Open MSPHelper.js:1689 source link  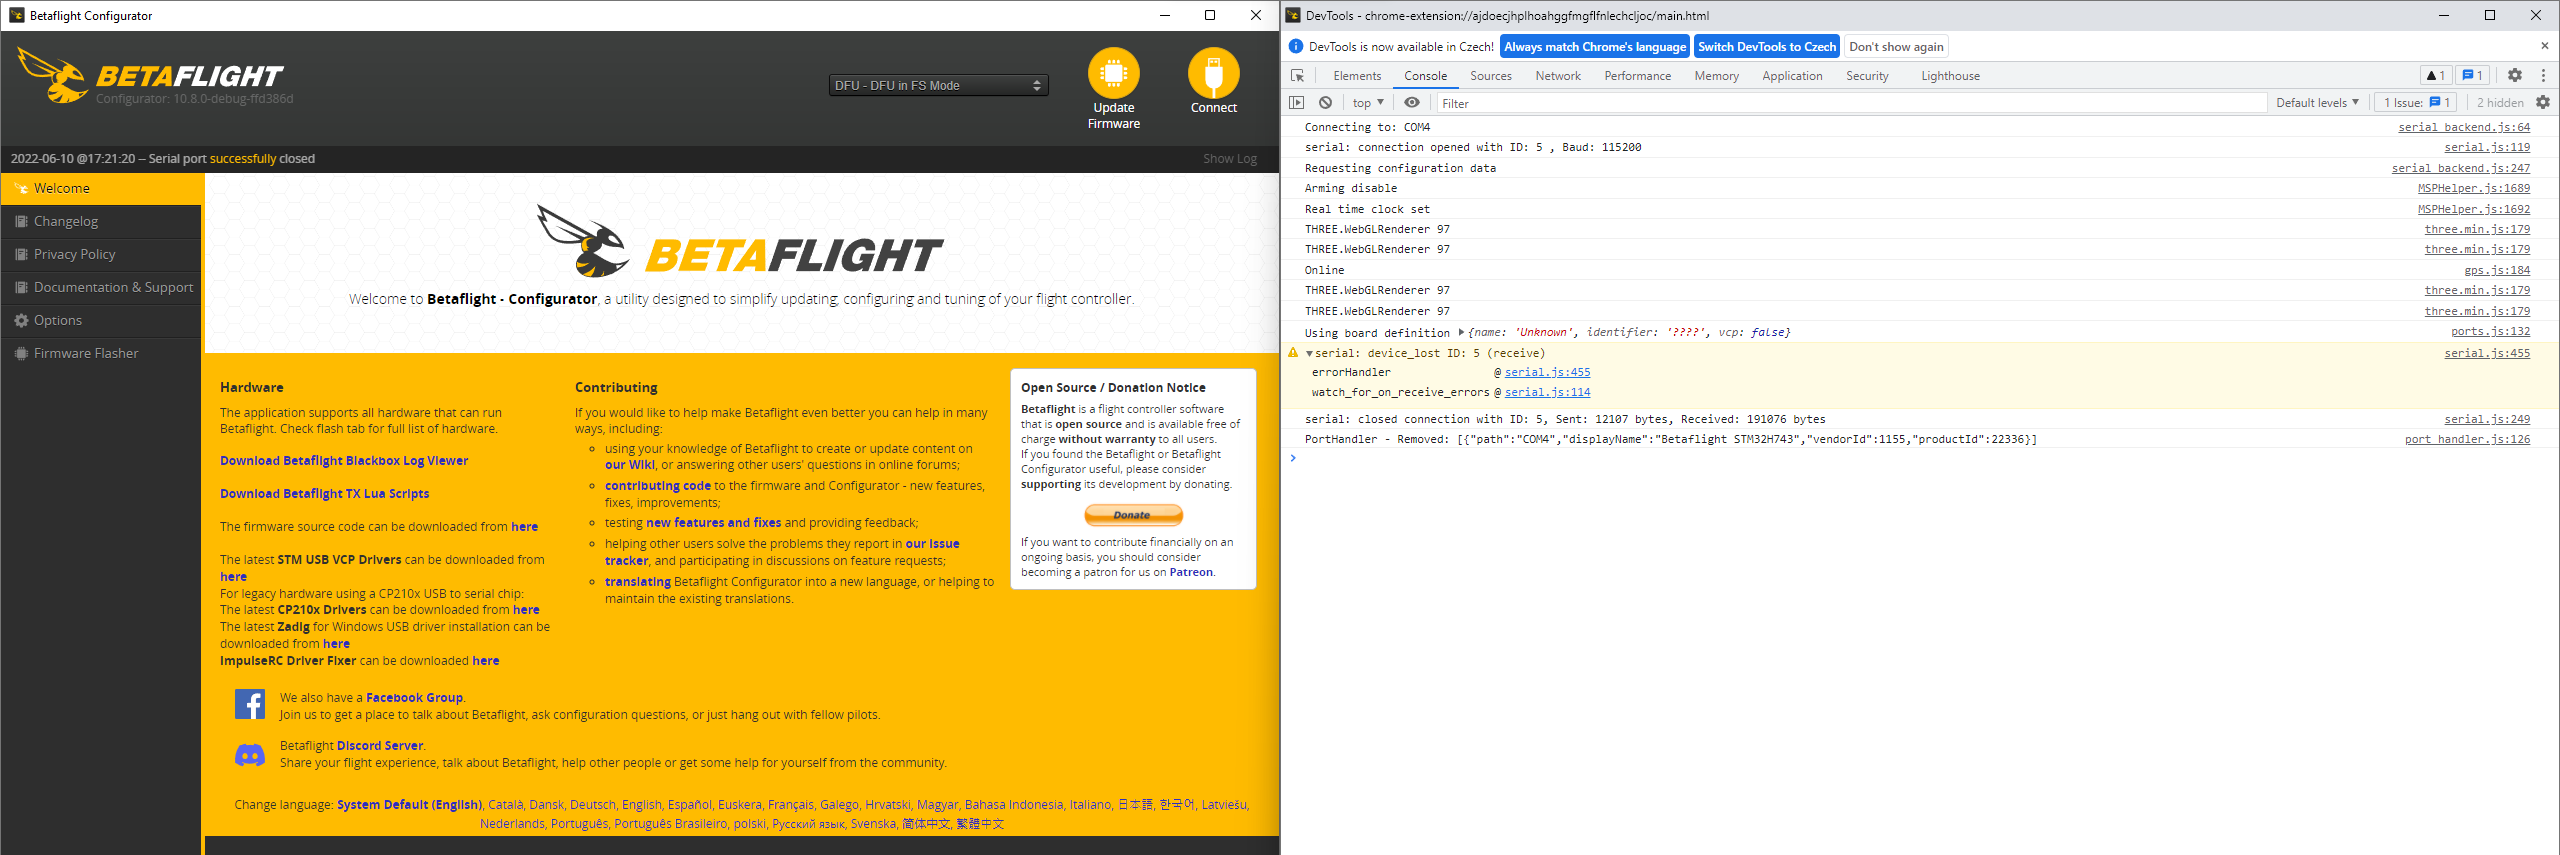pos(2474,188)
